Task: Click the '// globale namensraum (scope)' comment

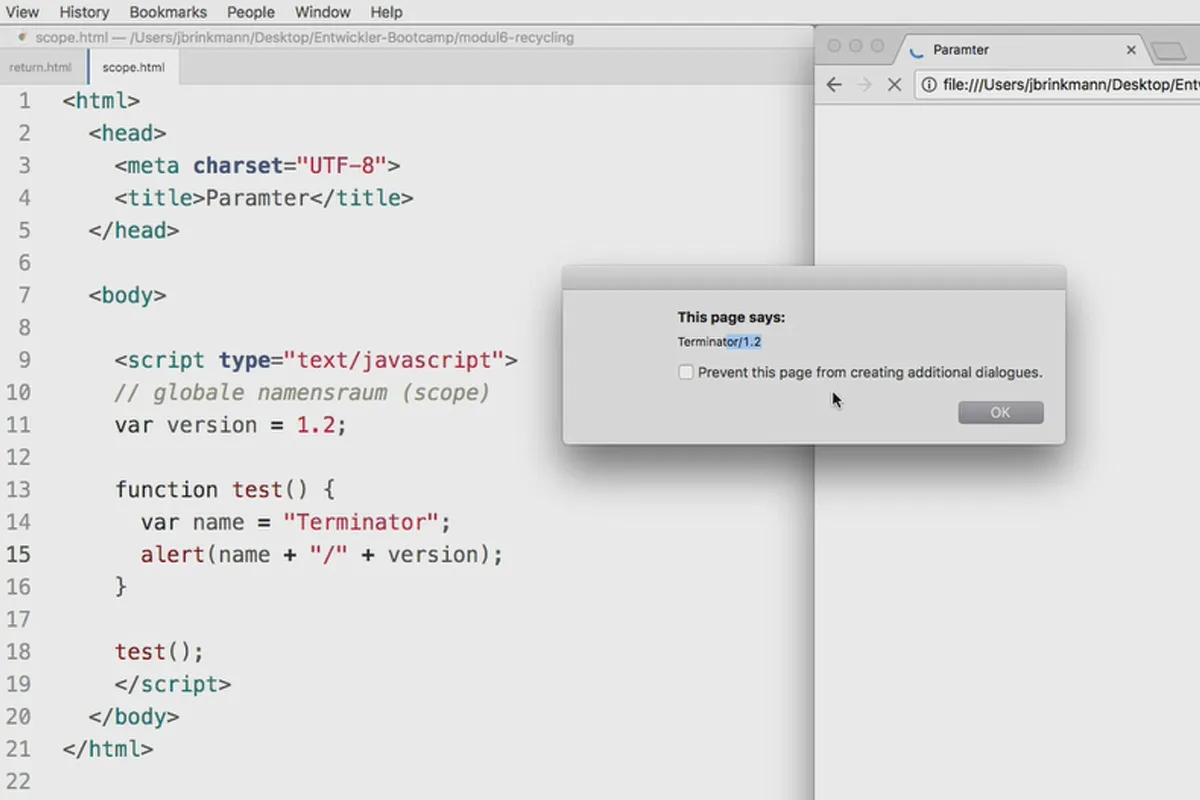Action: pos(302,392)
